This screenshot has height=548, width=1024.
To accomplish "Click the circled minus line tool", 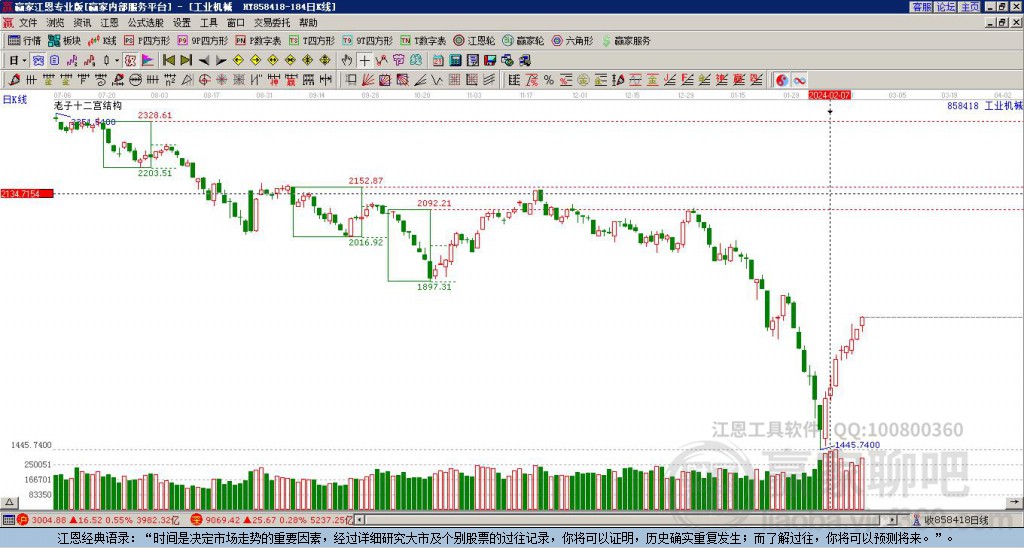I will click(135, 80).
